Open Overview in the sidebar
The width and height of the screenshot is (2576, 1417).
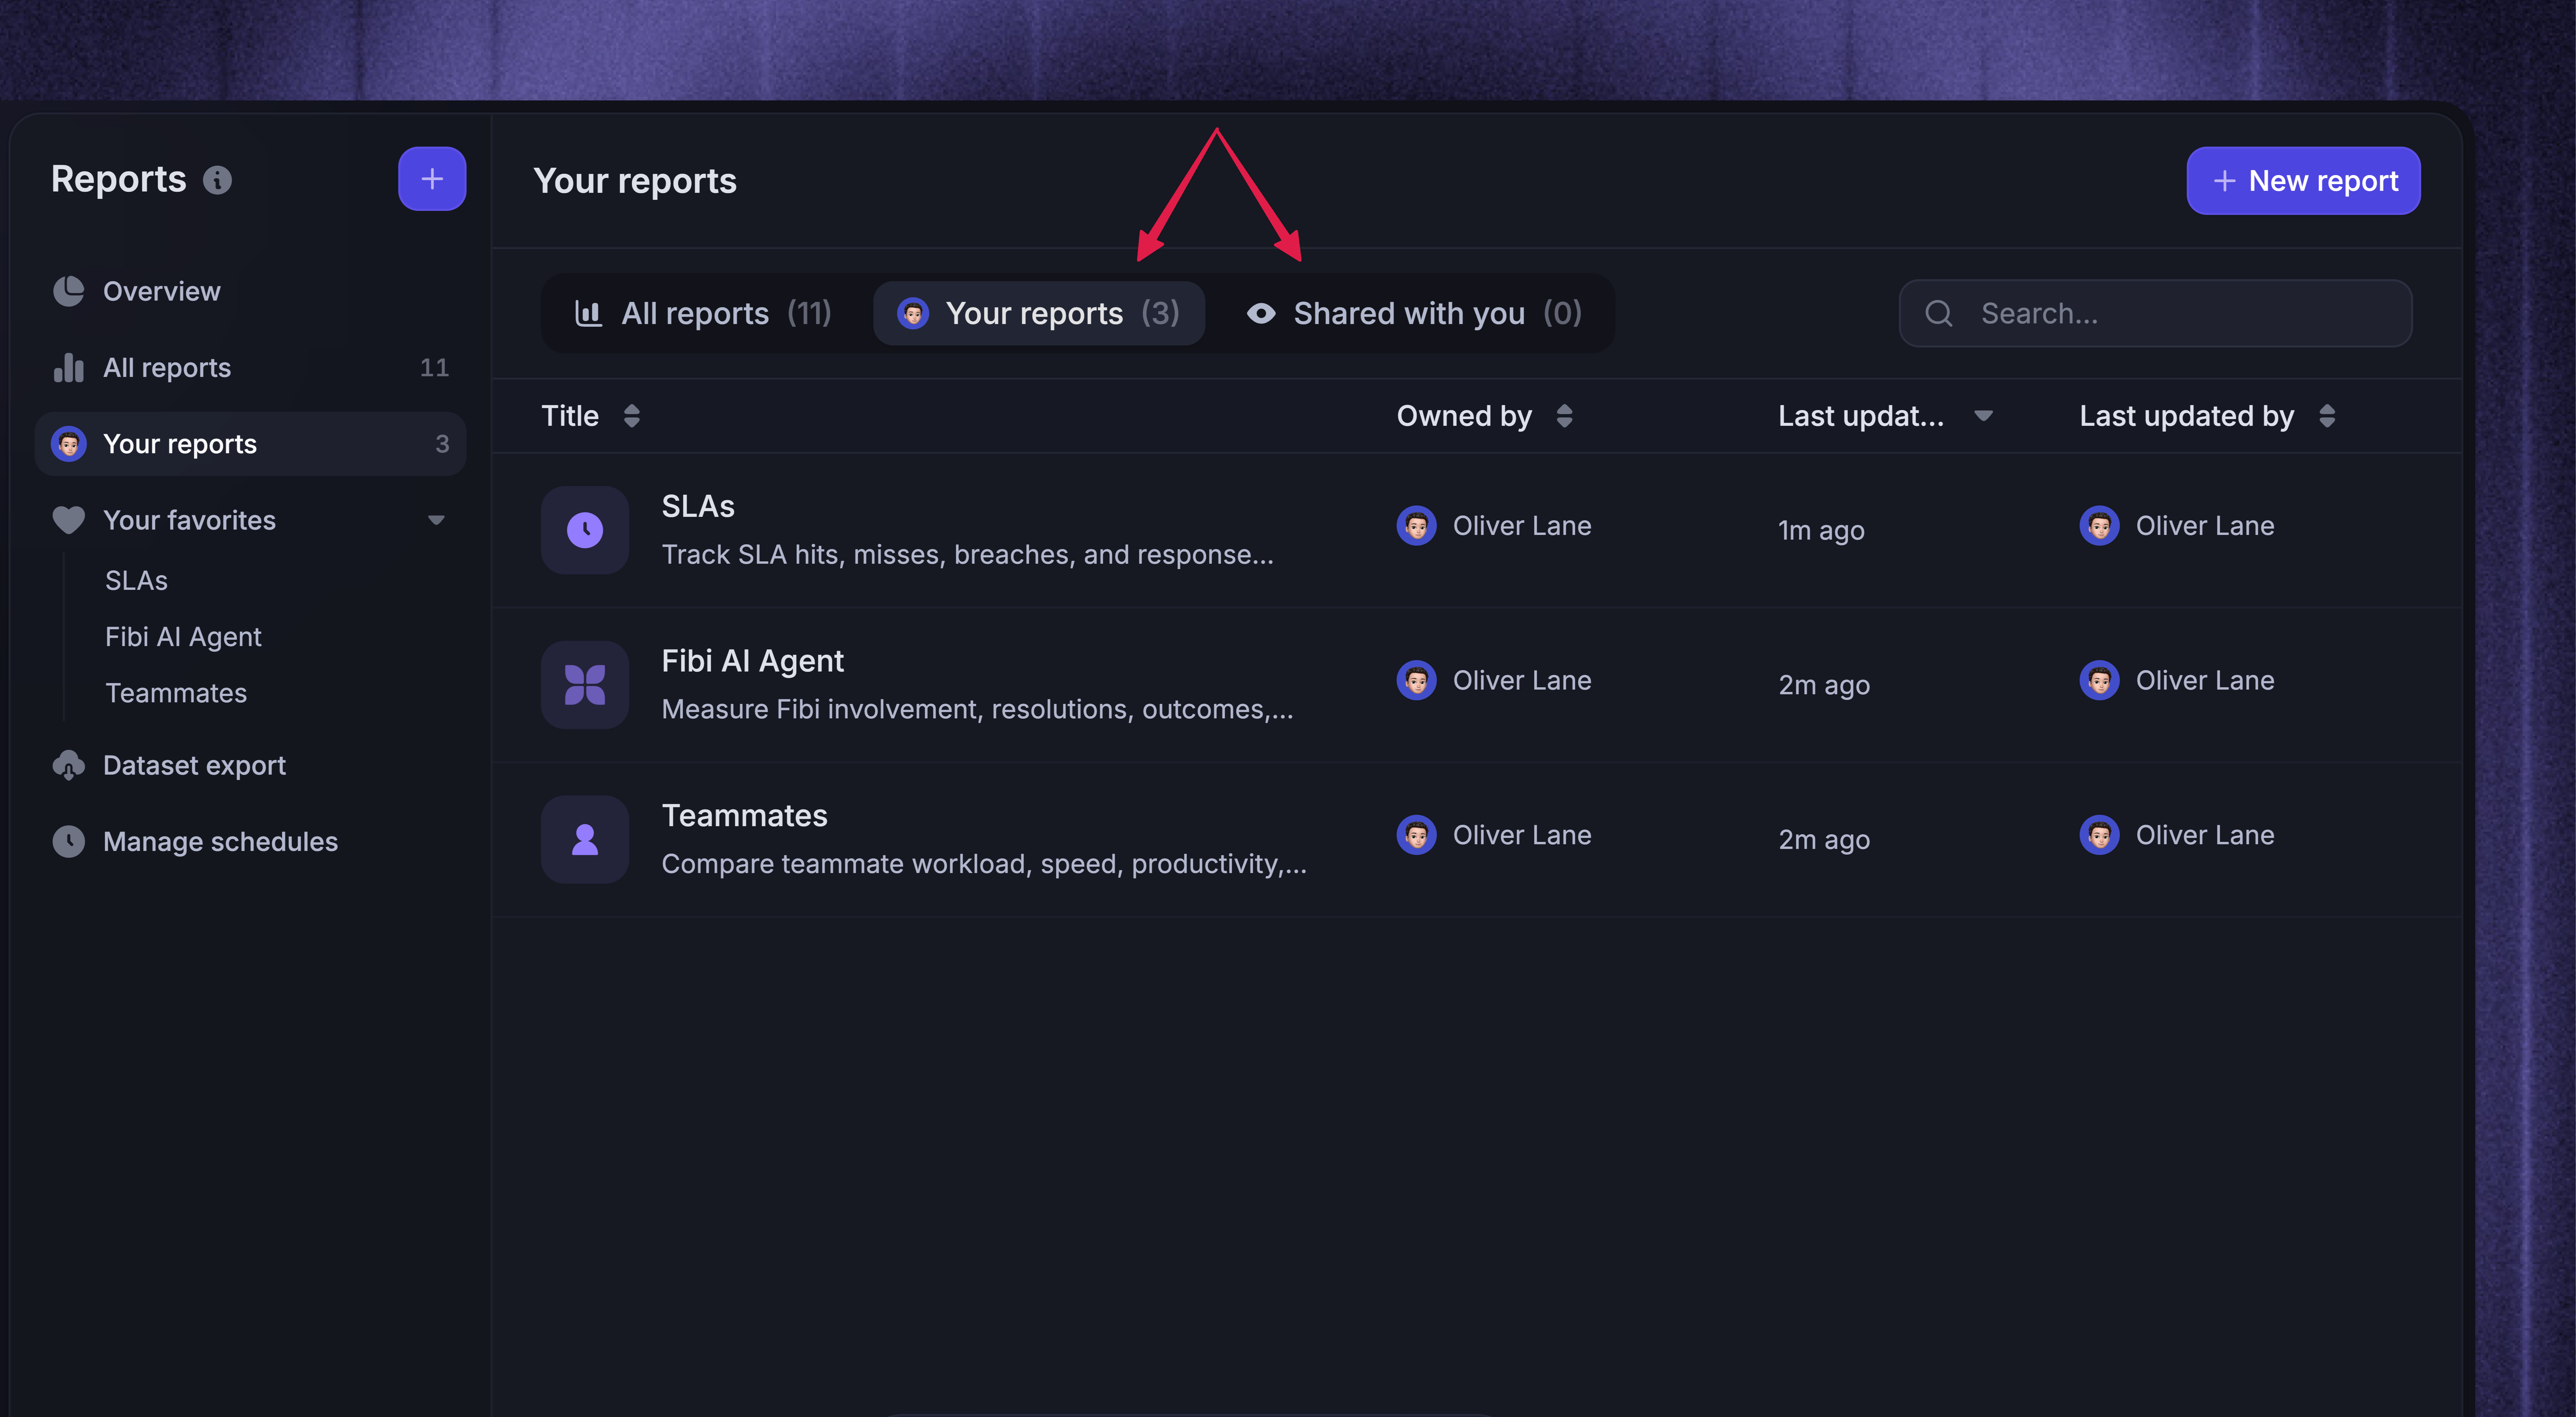[x=250, y=291]
